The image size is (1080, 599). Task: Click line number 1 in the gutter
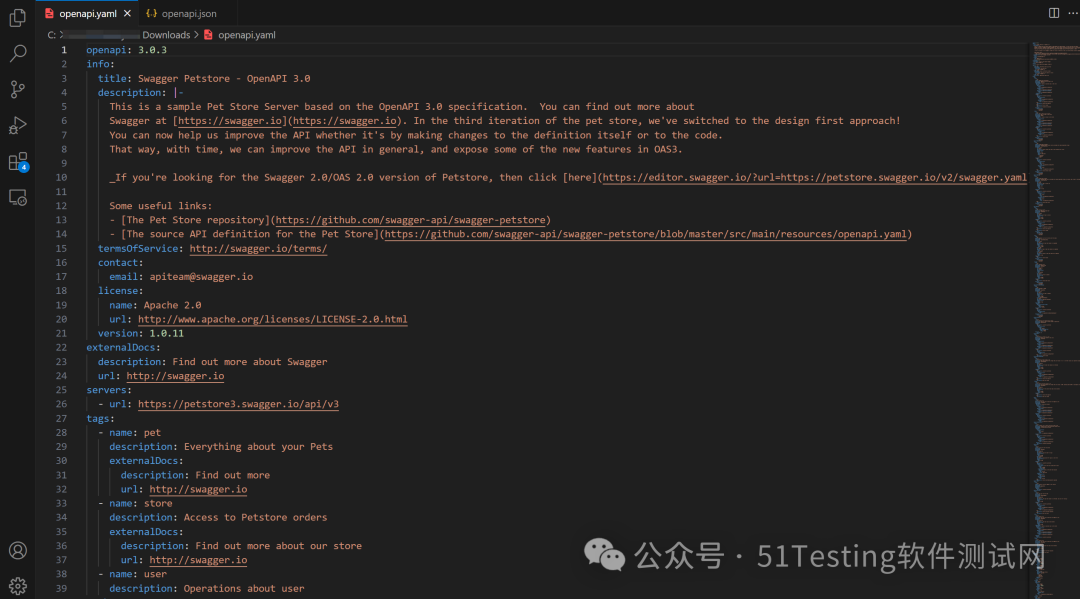(x=64, y=50)
